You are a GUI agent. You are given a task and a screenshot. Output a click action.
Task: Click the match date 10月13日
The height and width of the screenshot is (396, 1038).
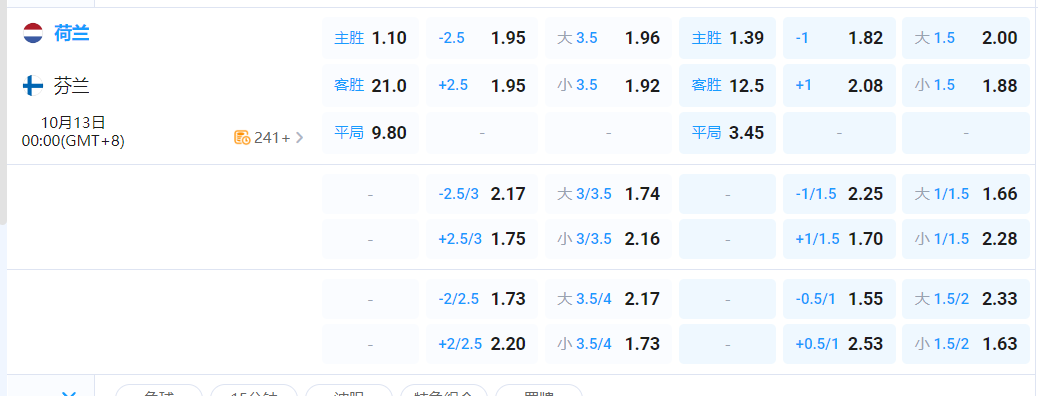[x=73, y=123]
